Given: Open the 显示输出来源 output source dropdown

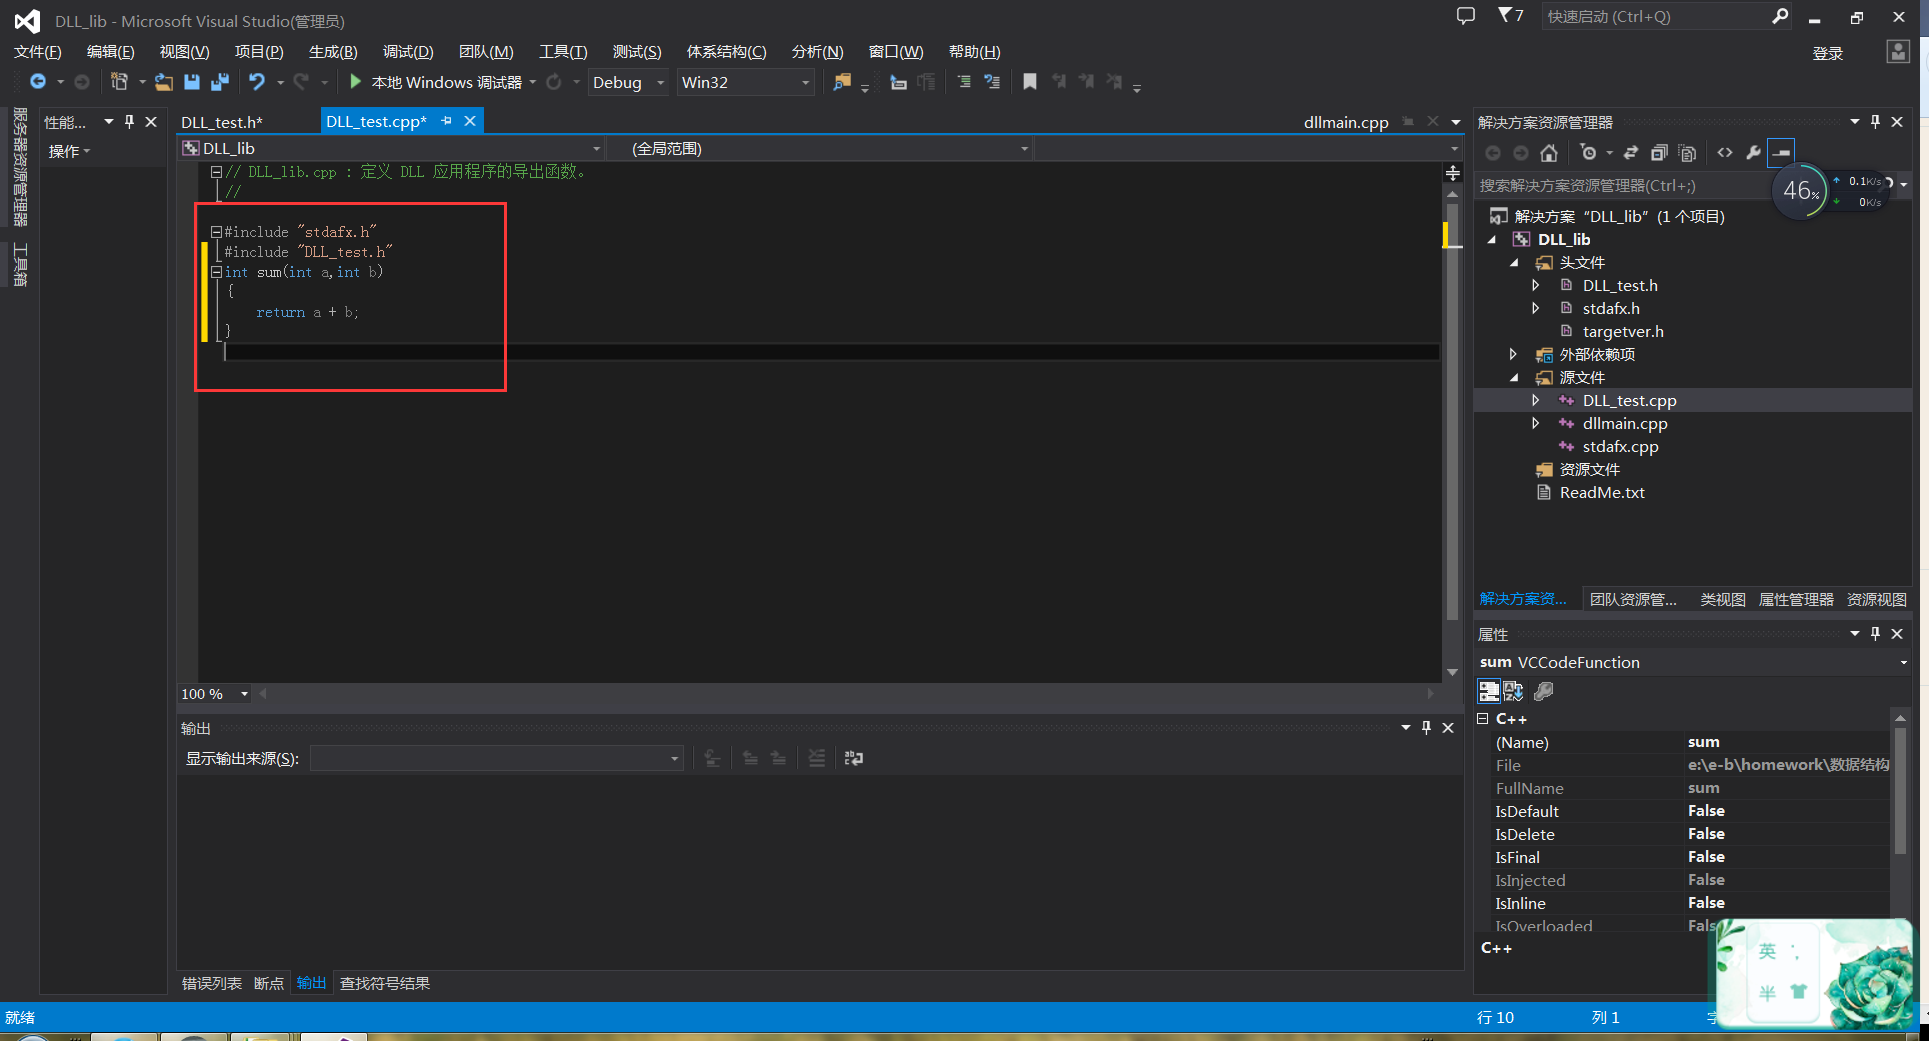Looking at the screenshot, I should [497, 758].
